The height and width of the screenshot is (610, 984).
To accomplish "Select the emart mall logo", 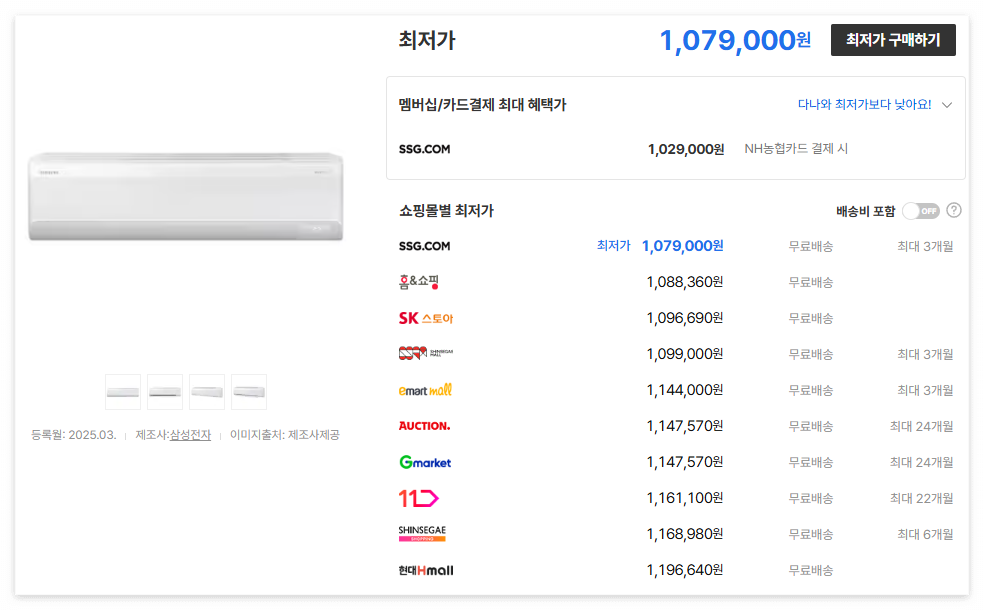I will (x=424, y=389).
